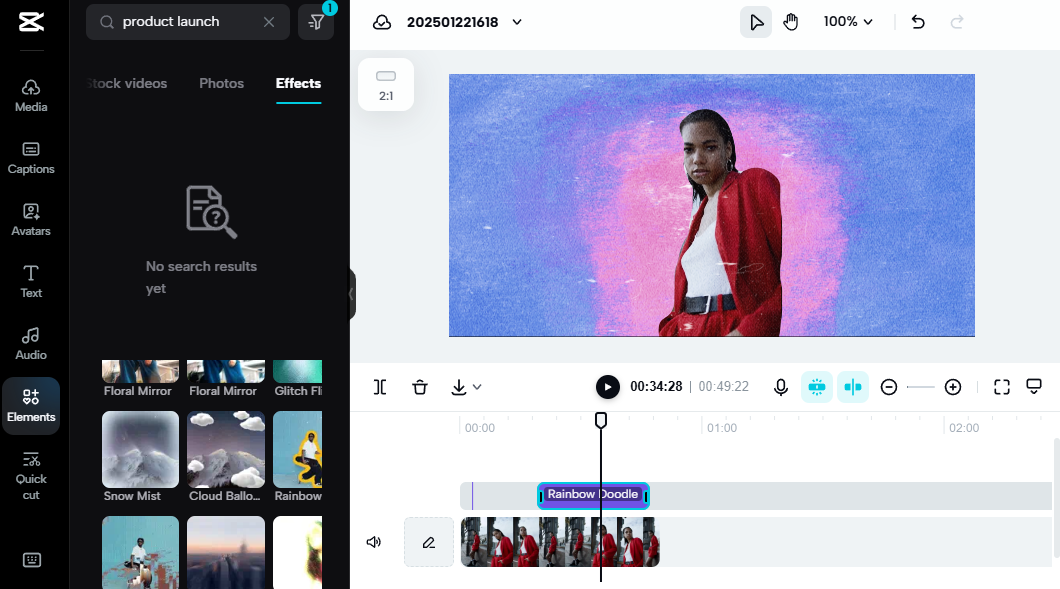Viewport: 1060px width, 589px height.
Task: Open the Audio panel
Action: 31,344
